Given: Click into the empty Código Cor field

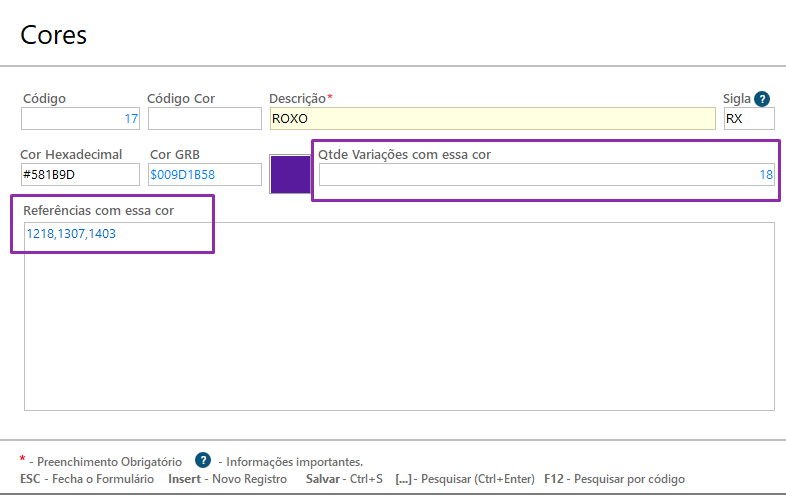Looking at the screenshot, I should [204, 119].
